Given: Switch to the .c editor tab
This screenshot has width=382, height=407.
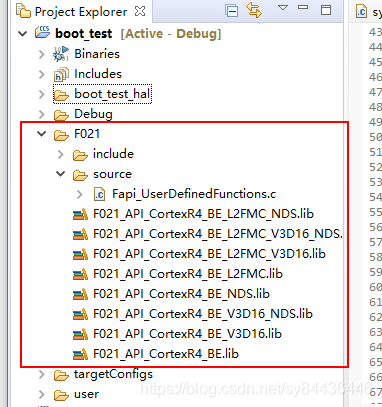Looking at the screenshot, I should [x=368, y=12].
